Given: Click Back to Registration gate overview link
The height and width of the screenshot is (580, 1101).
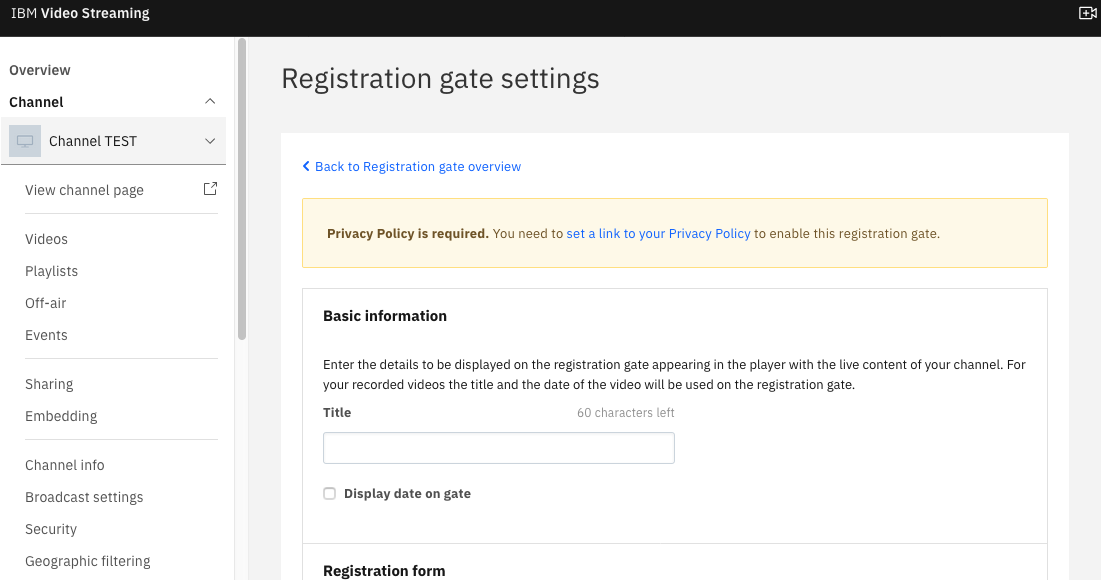Looking at the screenshot, I should 418,166.
